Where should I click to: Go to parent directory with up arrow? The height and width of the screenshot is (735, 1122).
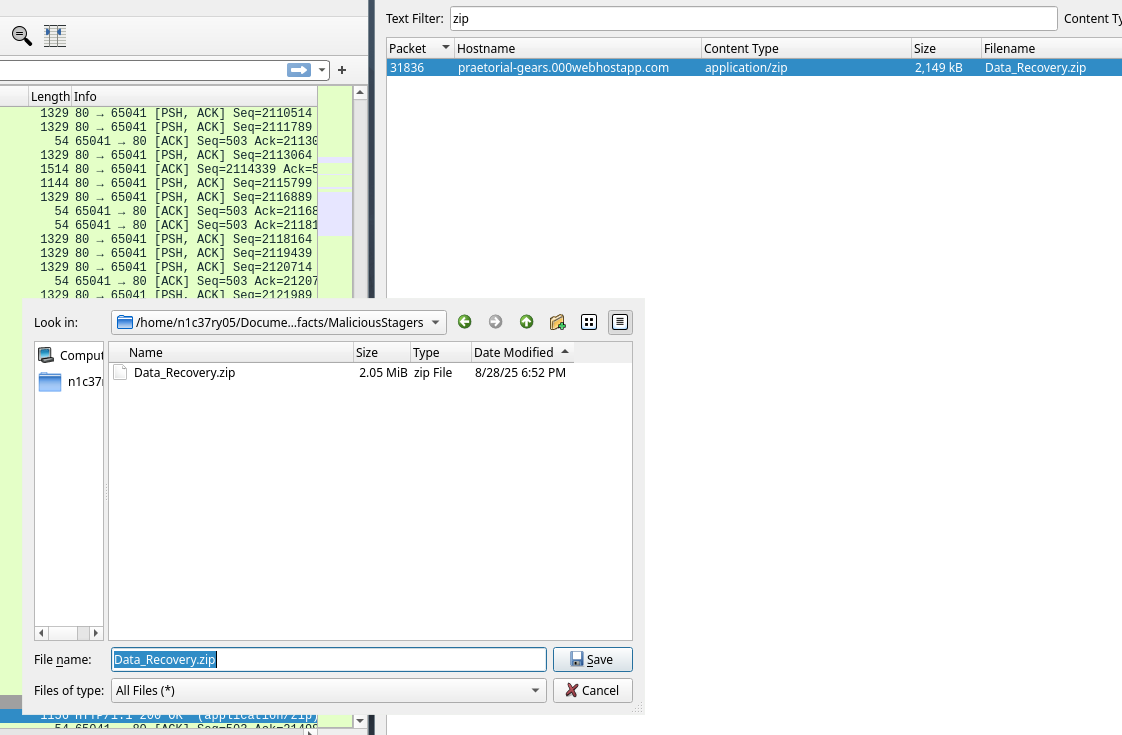pyautogui.click(x=526, y=322)
